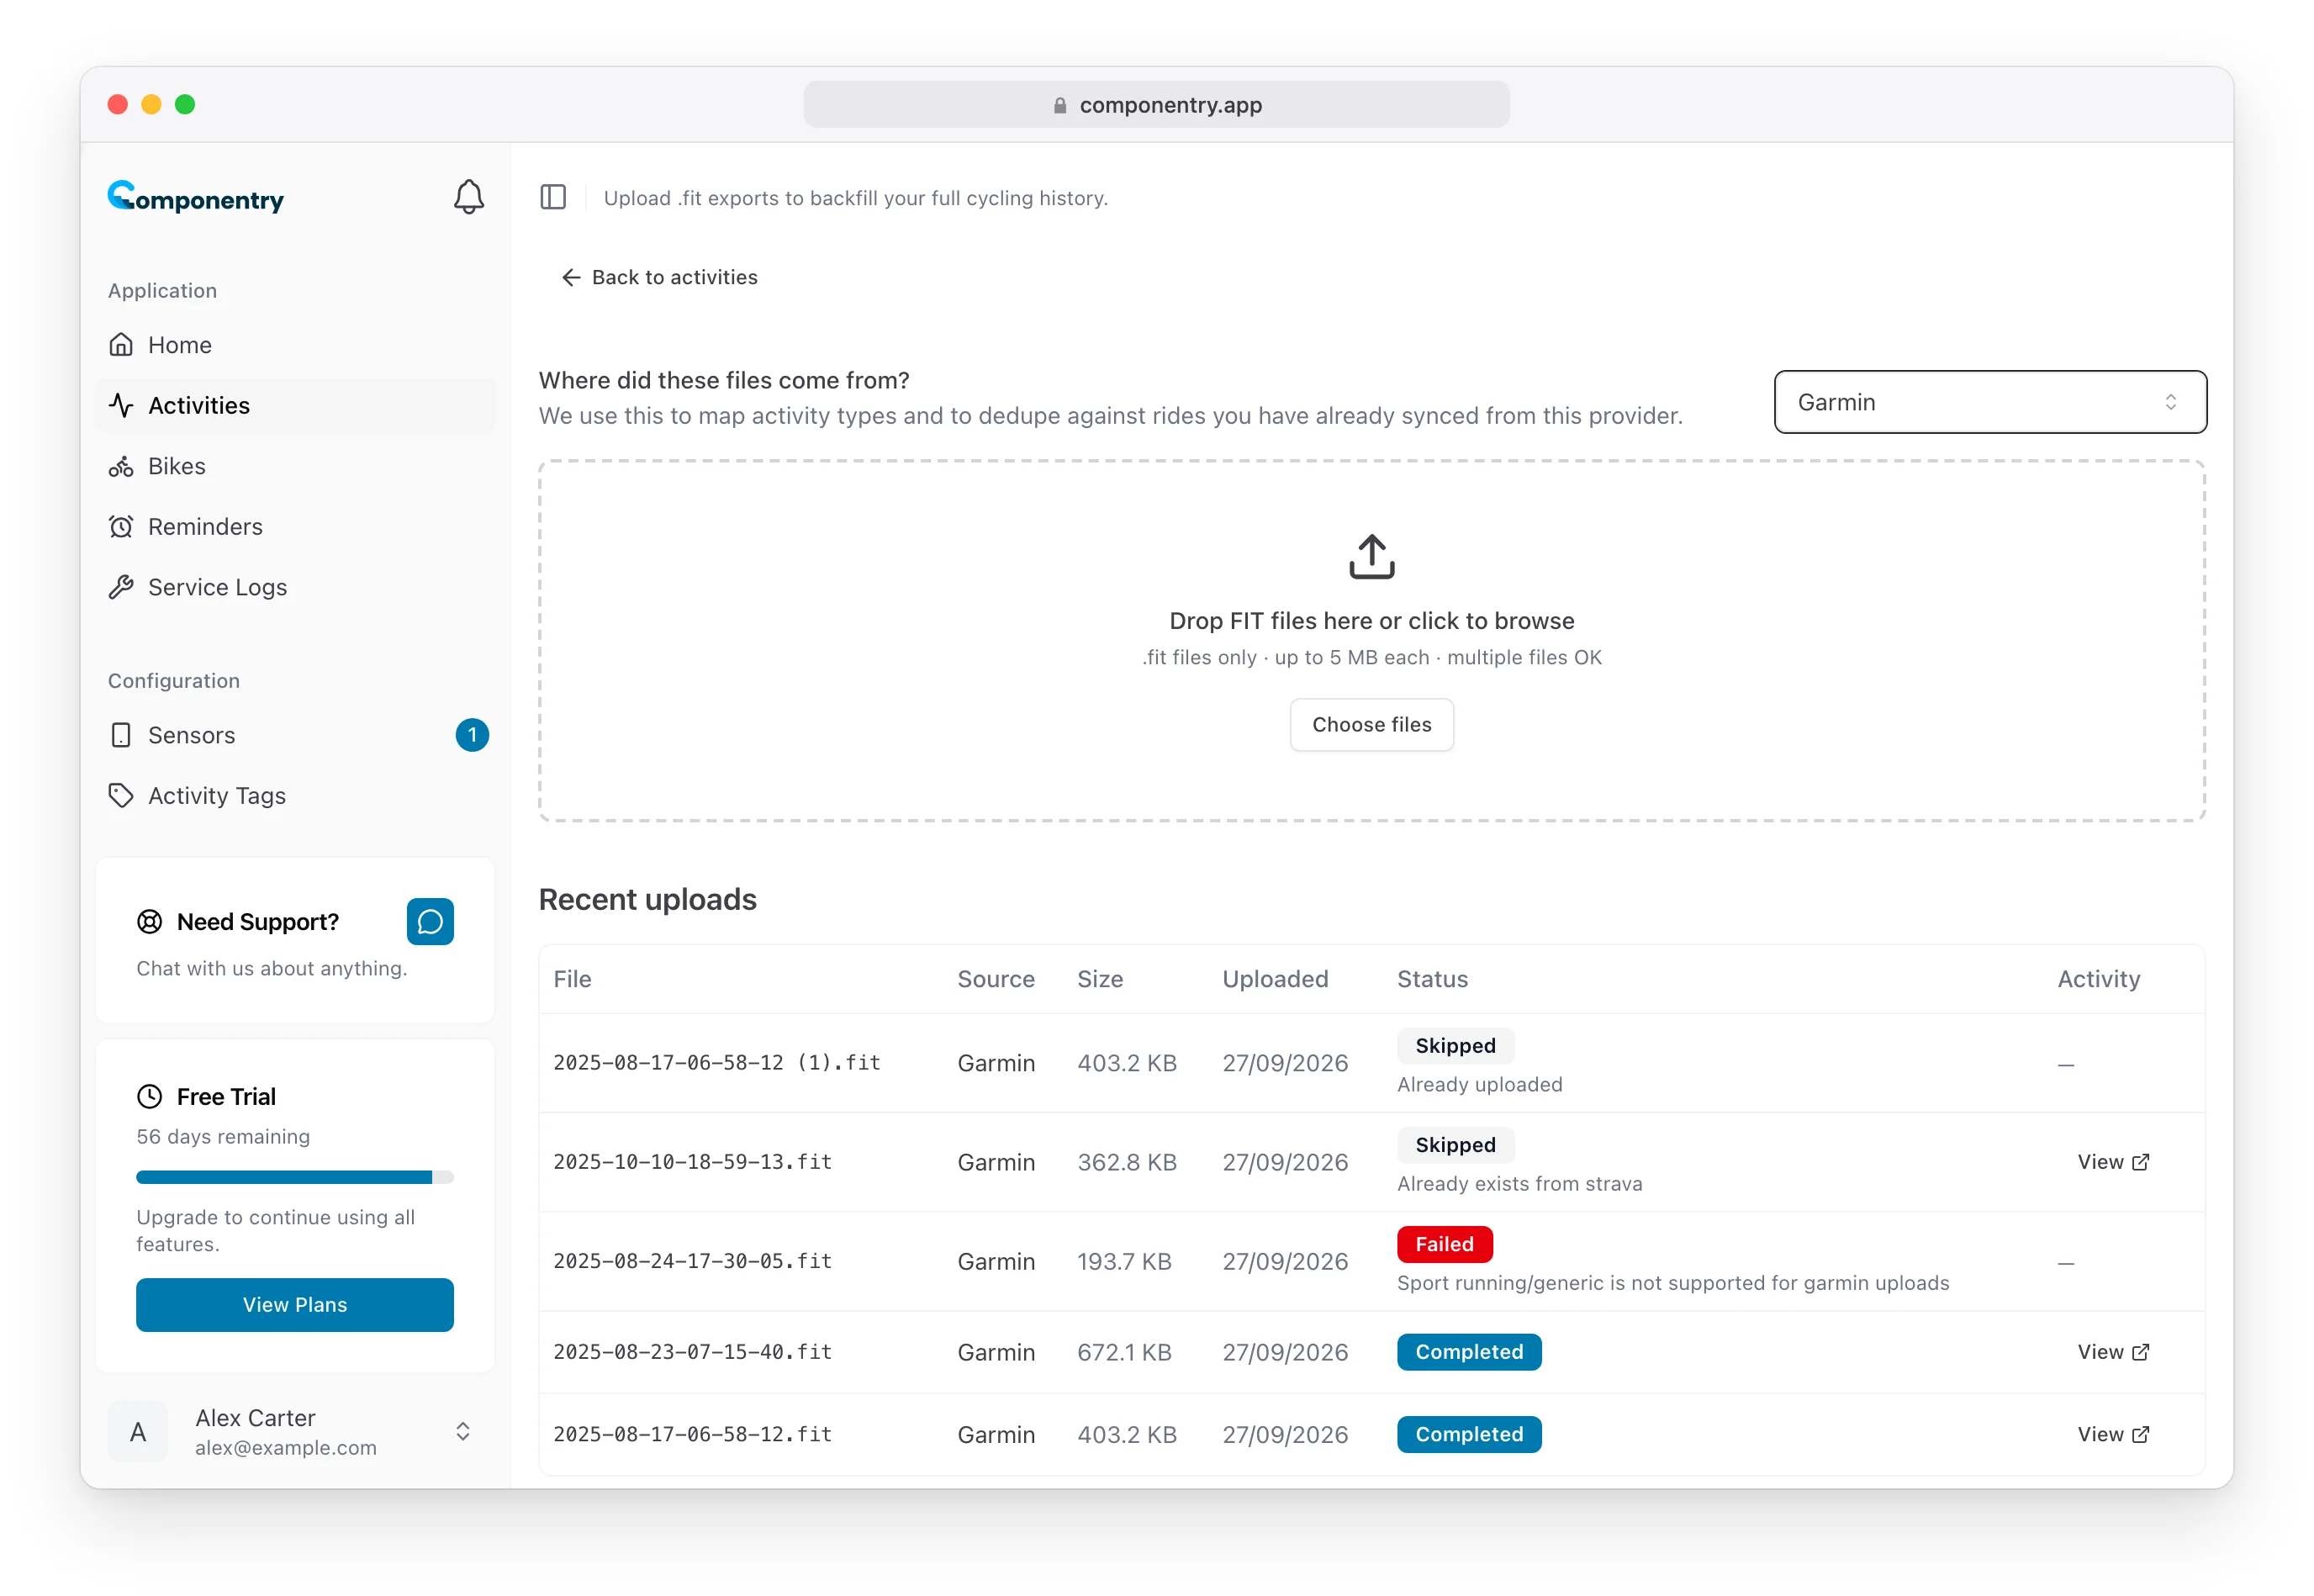Viewport: 2314px width, 1596px height.
Task: Click the Choose files button
Action: pyautogui.click(x=1371, y=724)
